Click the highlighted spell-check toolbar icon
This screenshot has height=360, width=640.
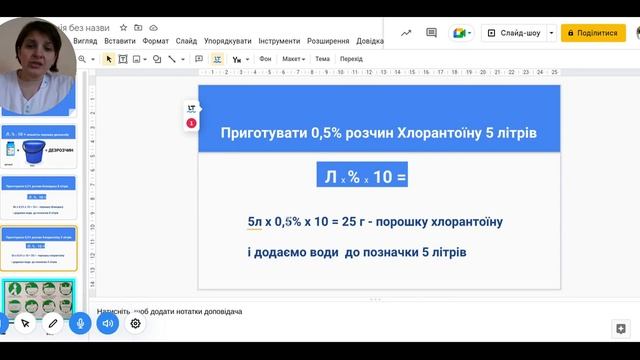click(217, 59)
